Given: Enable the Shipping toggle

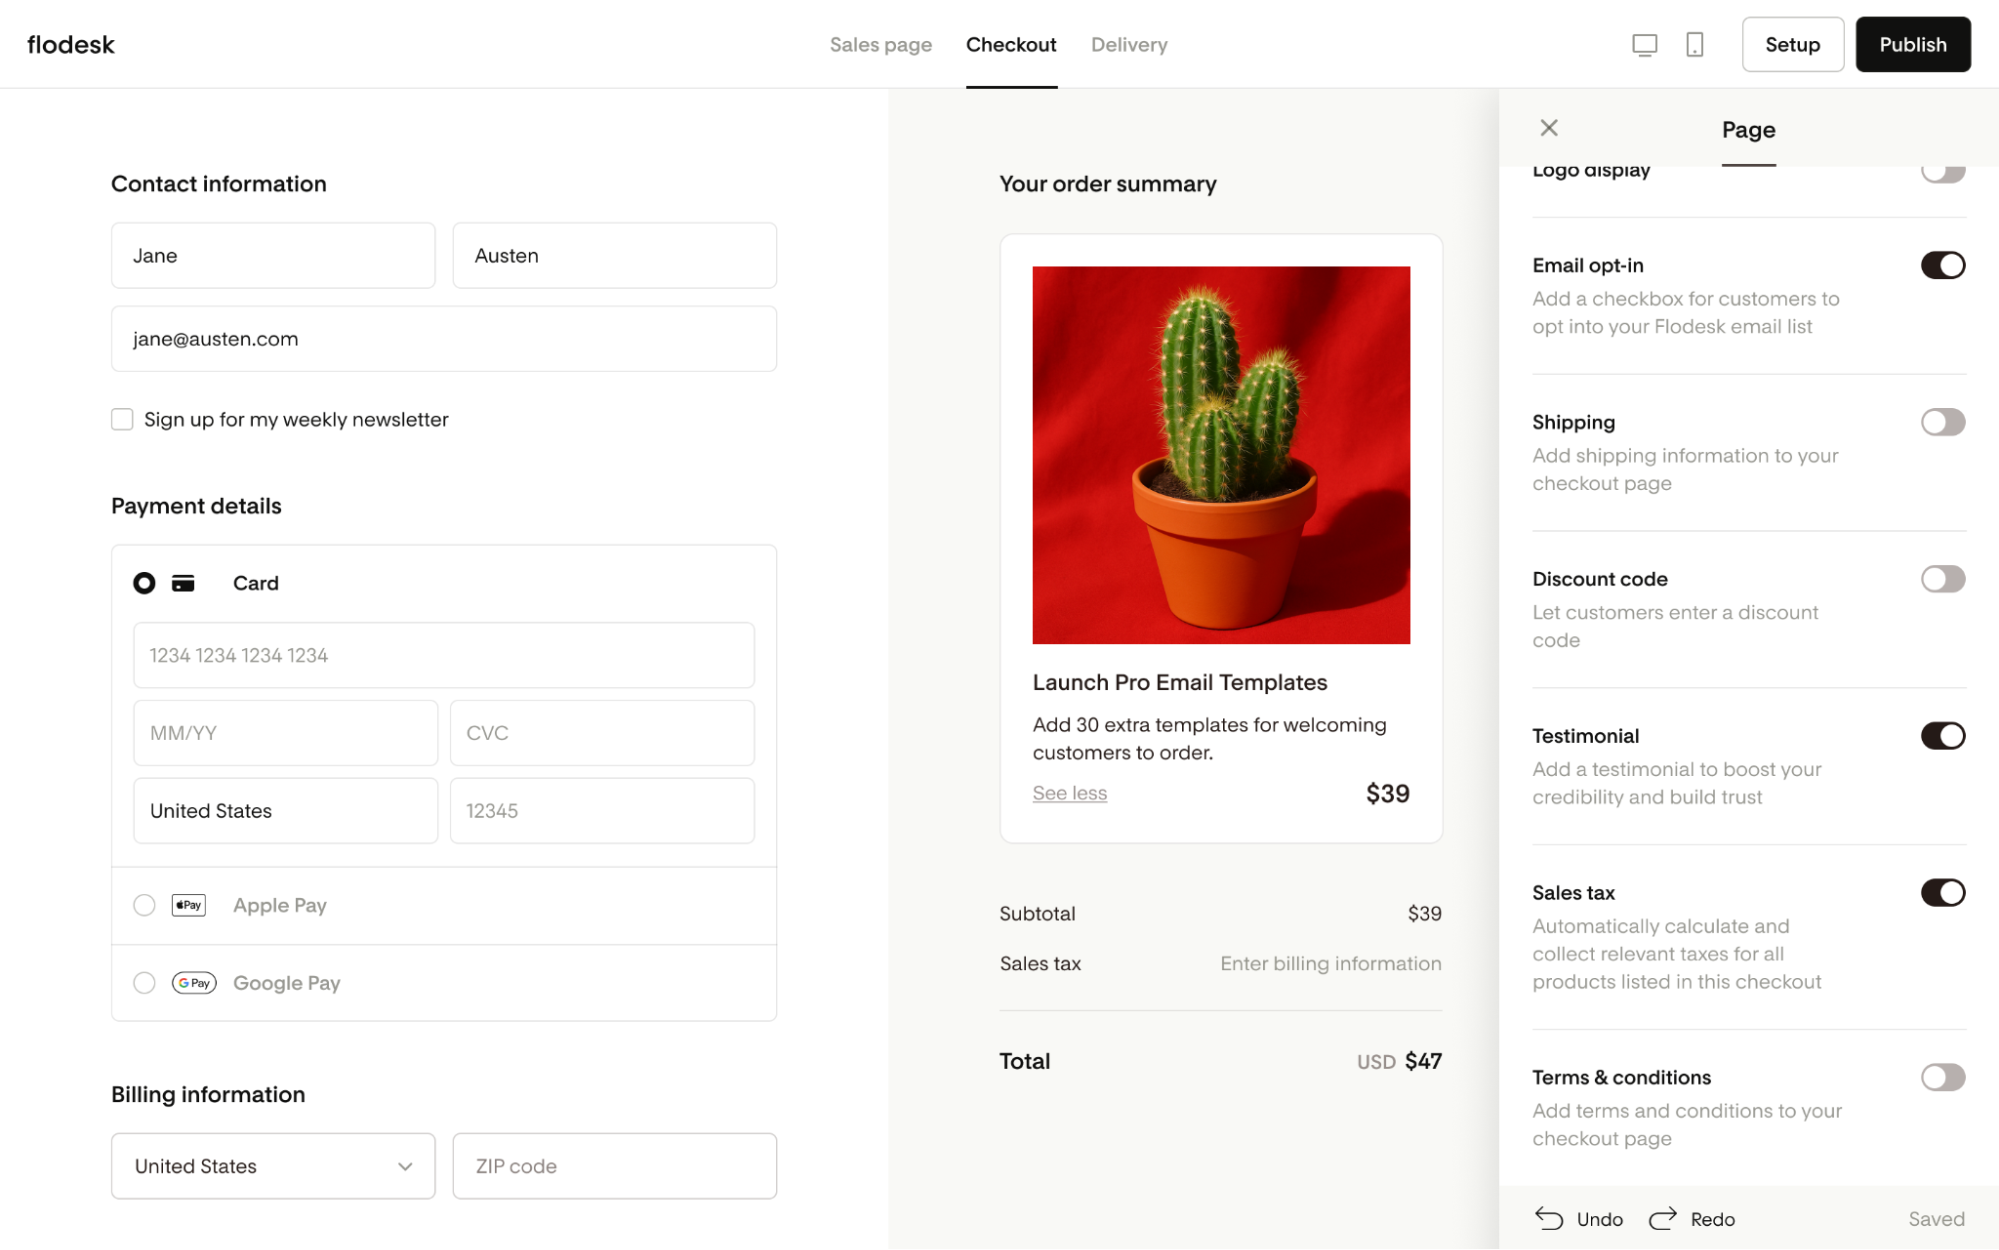Looking at the screenshot, I should (1942, 422).
